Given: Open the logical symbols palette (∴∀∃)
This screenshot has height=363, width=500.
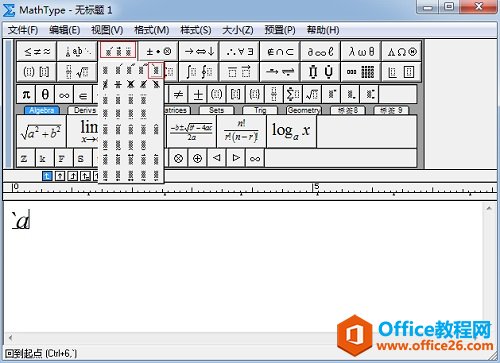Looking at the screenshot, I should point(240,51).
